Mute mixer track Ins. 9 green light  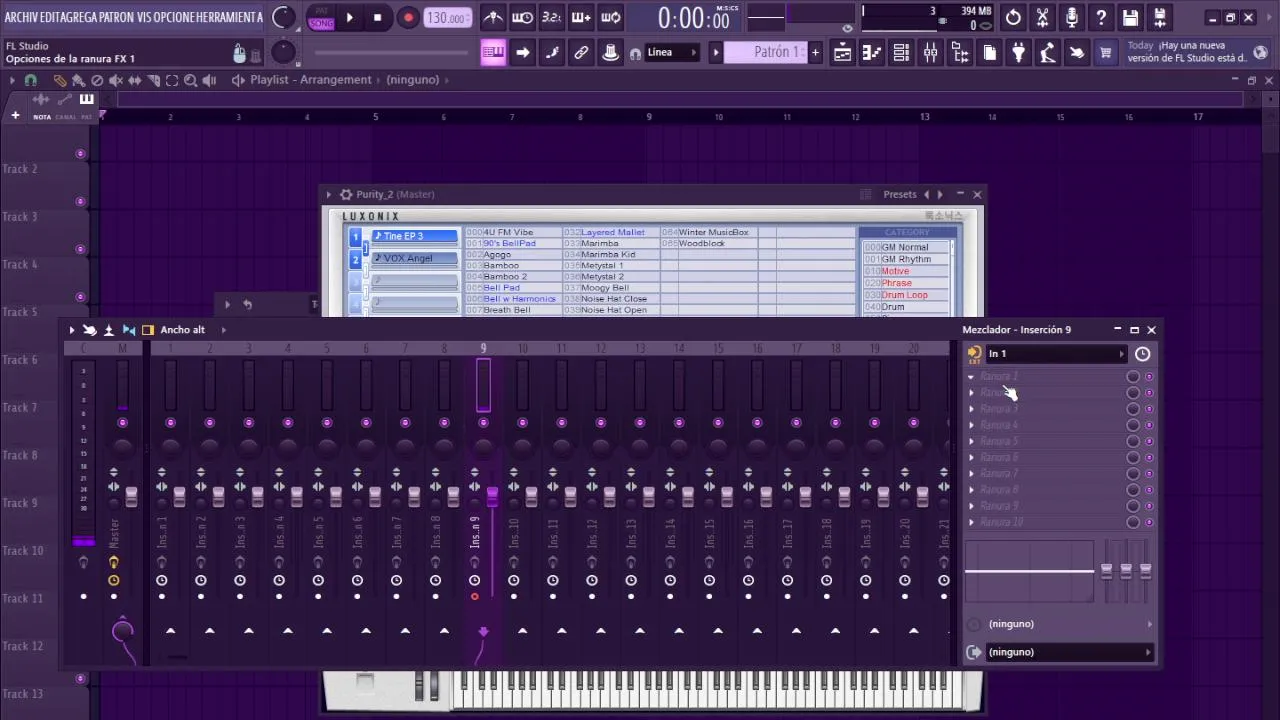(x=483, y=423)
